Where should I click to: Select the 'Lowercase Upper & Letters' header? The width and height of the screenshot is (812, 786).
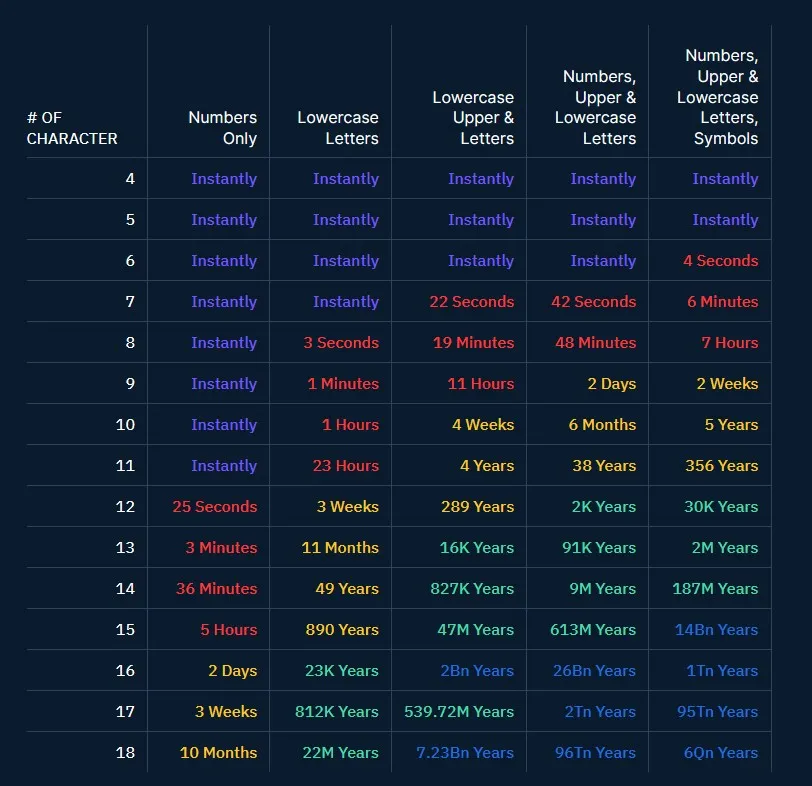(x=473, y=118)
